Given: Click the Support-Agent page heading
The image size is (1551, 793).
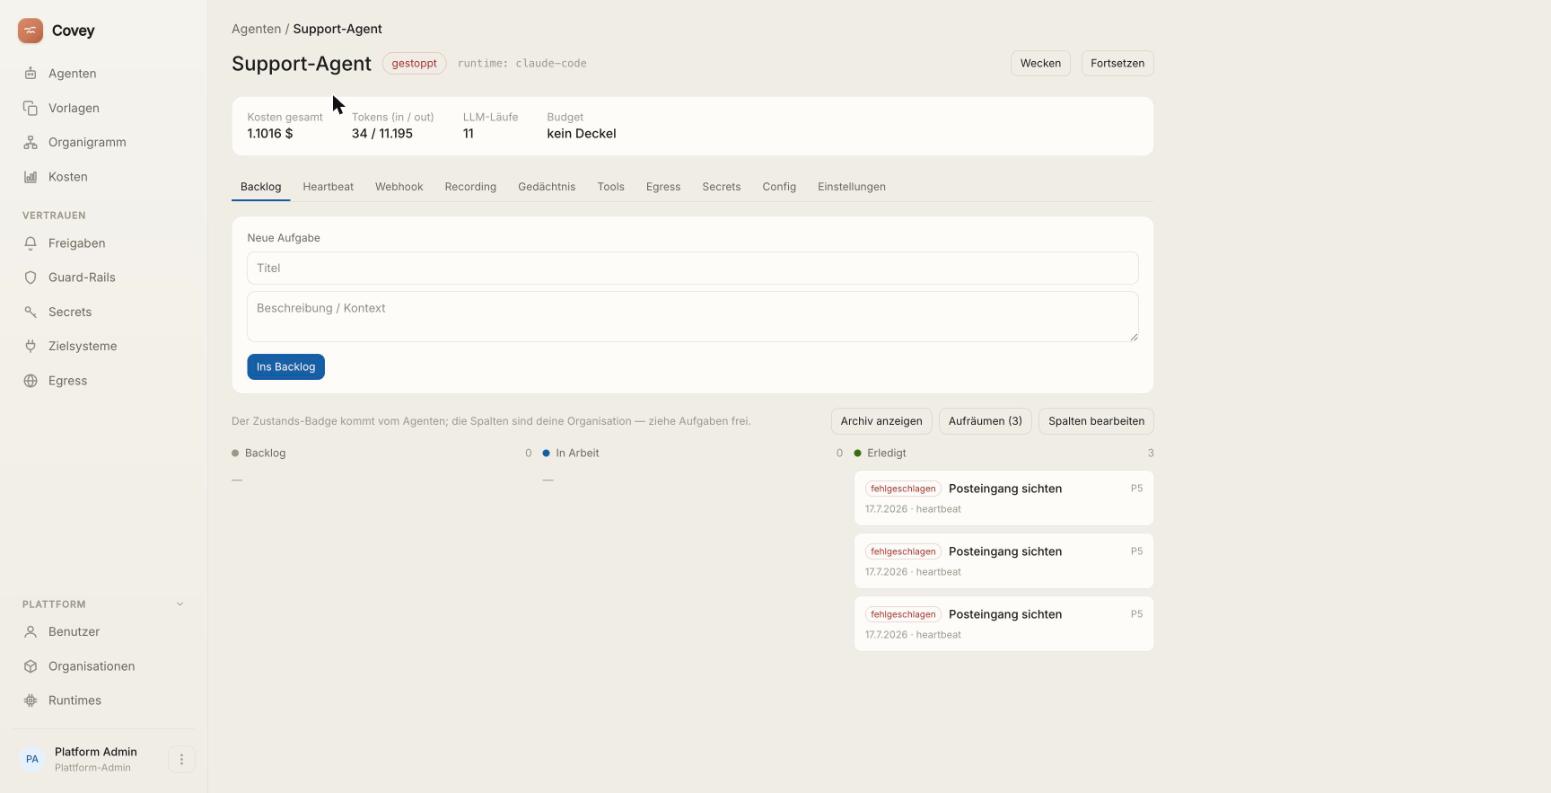Looking at the screenshot, I should (301, 64).
